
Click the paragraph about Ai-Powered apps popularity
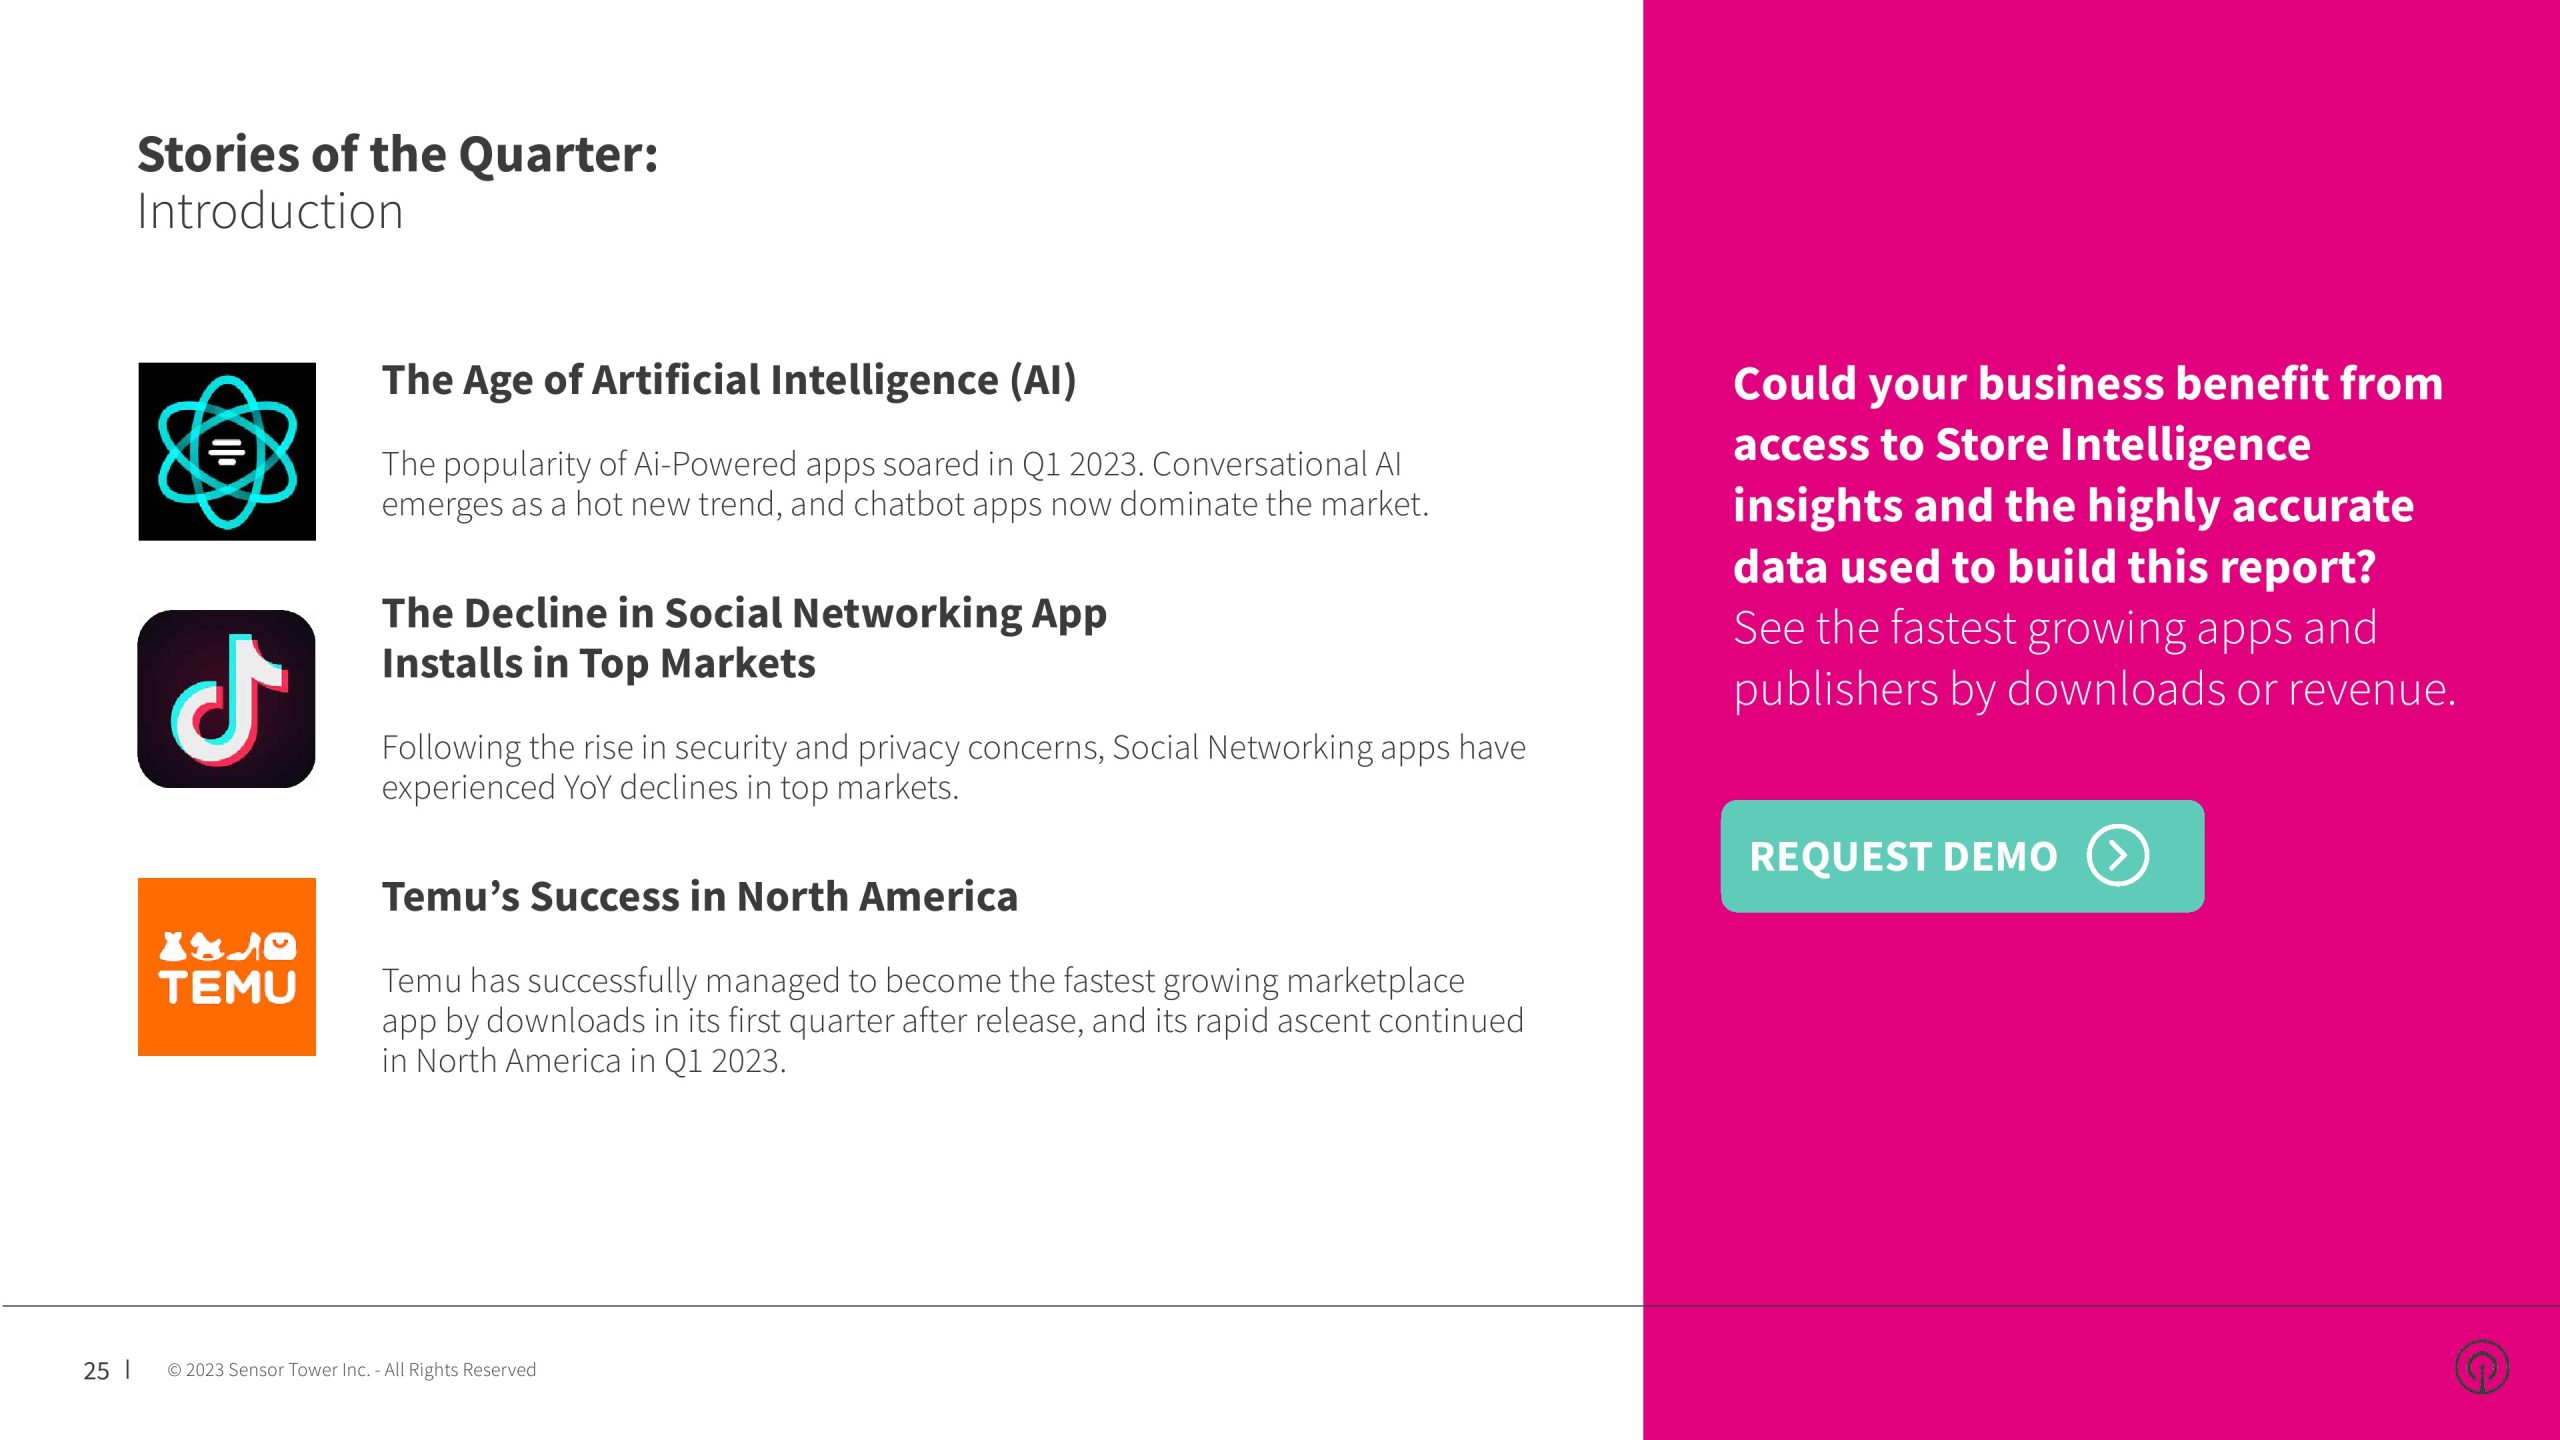pyautogui.click(x=904, y=484)
